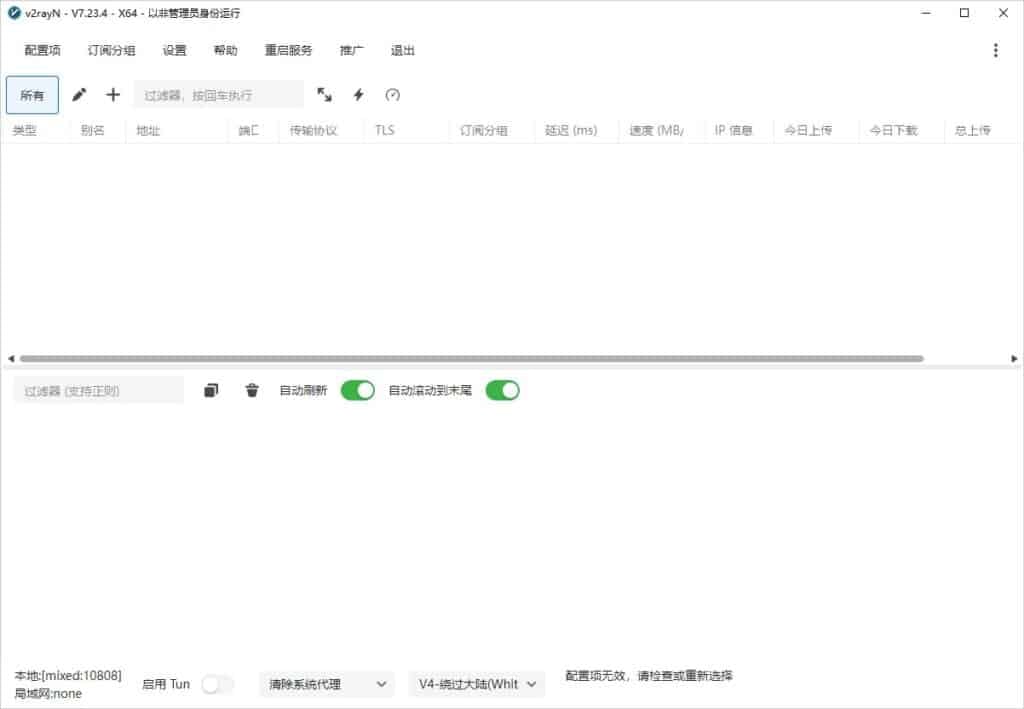Click the pencil edit subscription icon

(79, 95)
